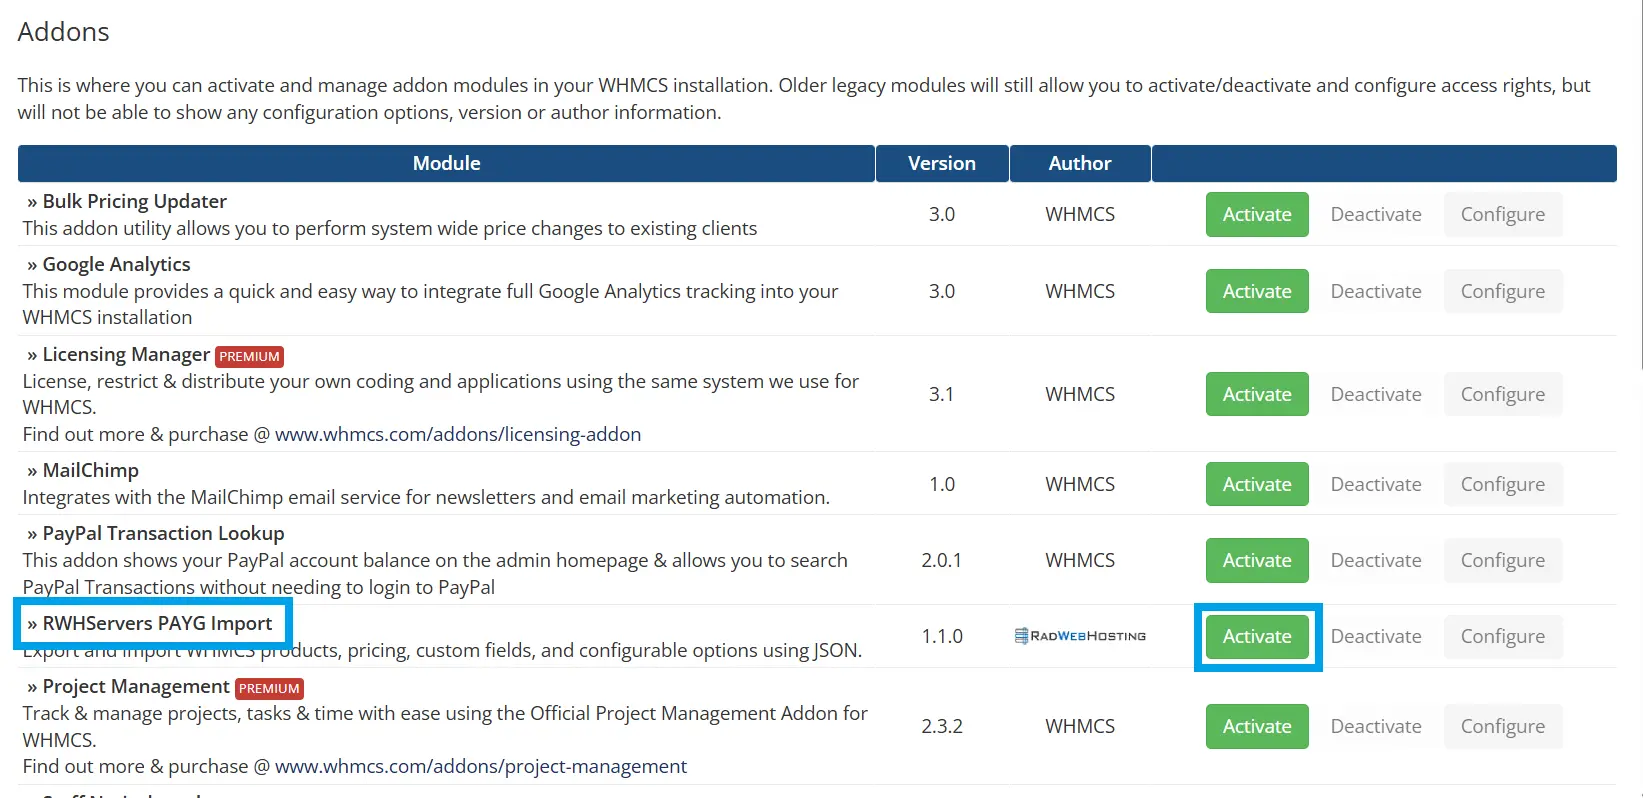1643x798 pixels.
Task: Click the PREMIUM badge beside Project Management
Action: pos(269,688)
